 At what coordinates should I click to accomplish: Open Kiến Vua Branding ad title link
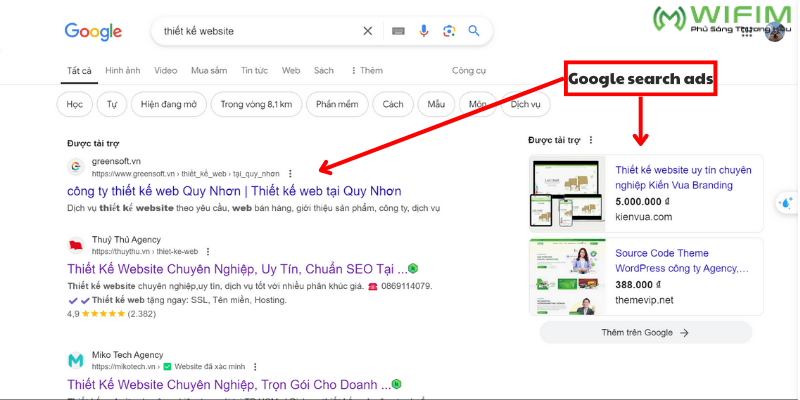pyautogui.click(x=683, y=178)
